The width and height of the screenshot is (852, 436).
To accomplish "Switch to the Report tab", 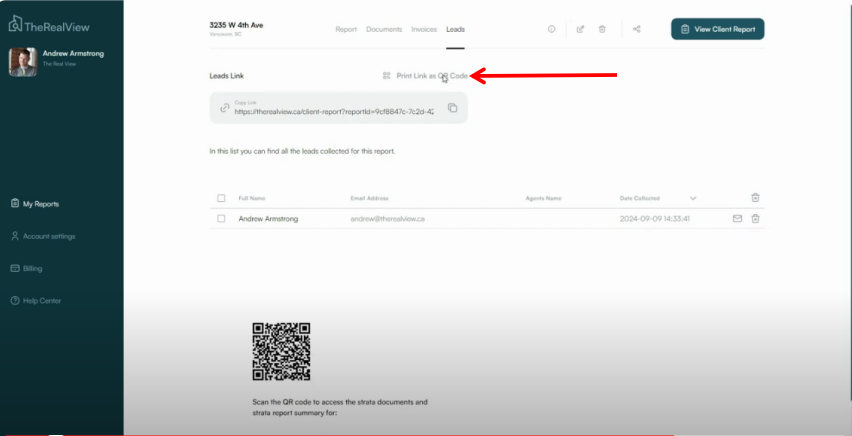I will pos(346,29).
